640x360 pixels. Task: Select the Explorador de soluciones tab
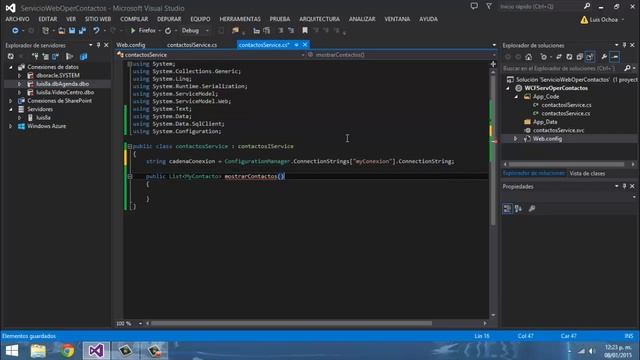click(x=533, y=173)
